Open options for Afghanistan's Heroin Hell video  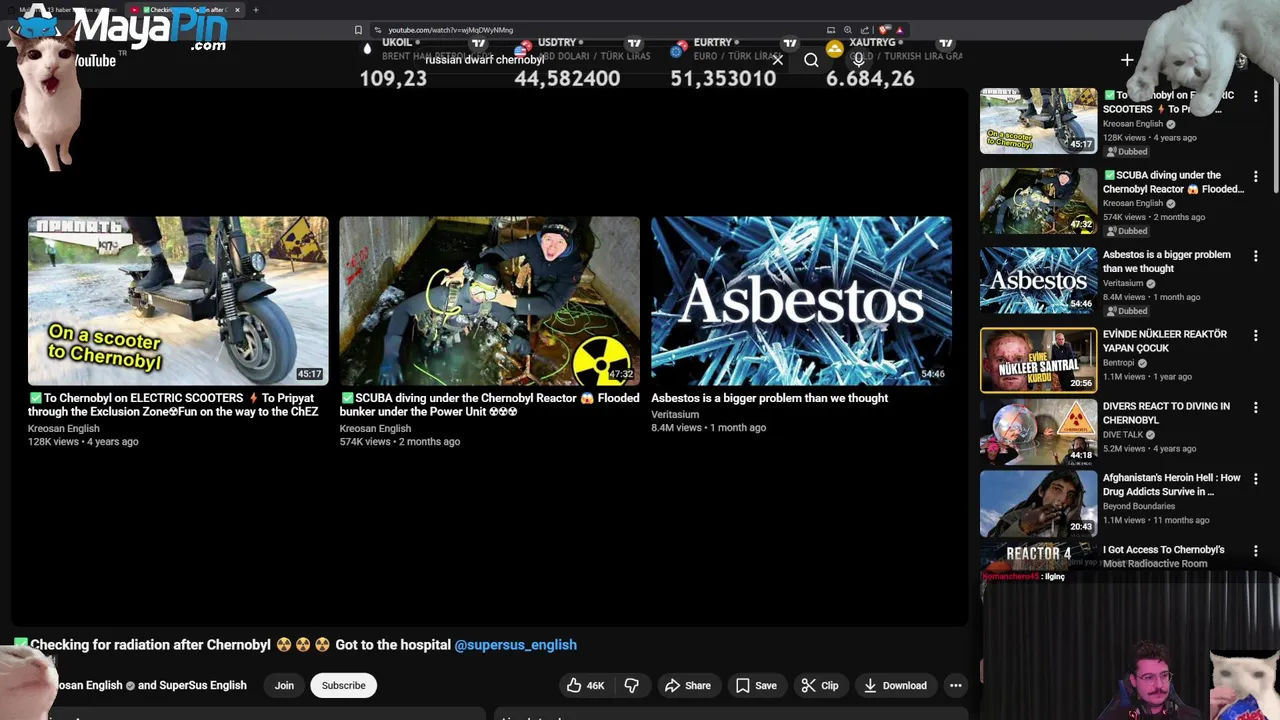click(x=1256, y=478)
